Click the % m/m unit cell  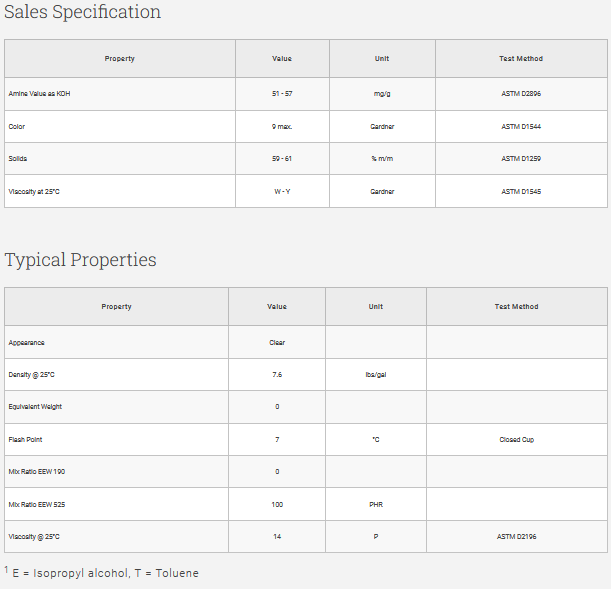click(382, 159)
